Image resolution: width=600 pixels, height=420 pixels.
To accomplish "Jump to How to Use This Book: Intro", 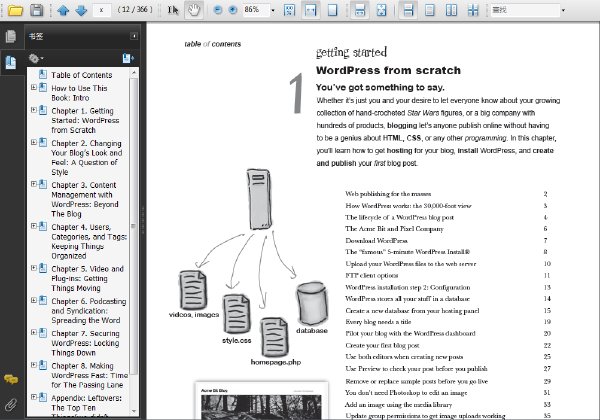I will [79, 93].
